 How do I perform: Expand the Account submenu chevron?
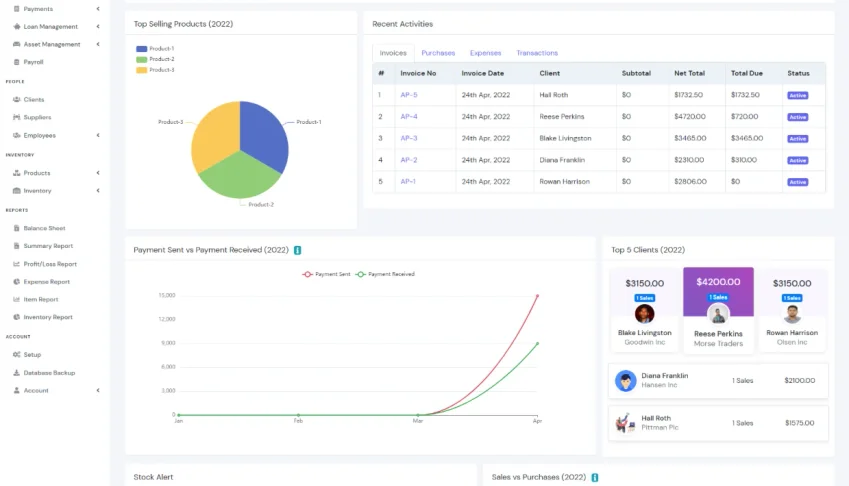98,390
